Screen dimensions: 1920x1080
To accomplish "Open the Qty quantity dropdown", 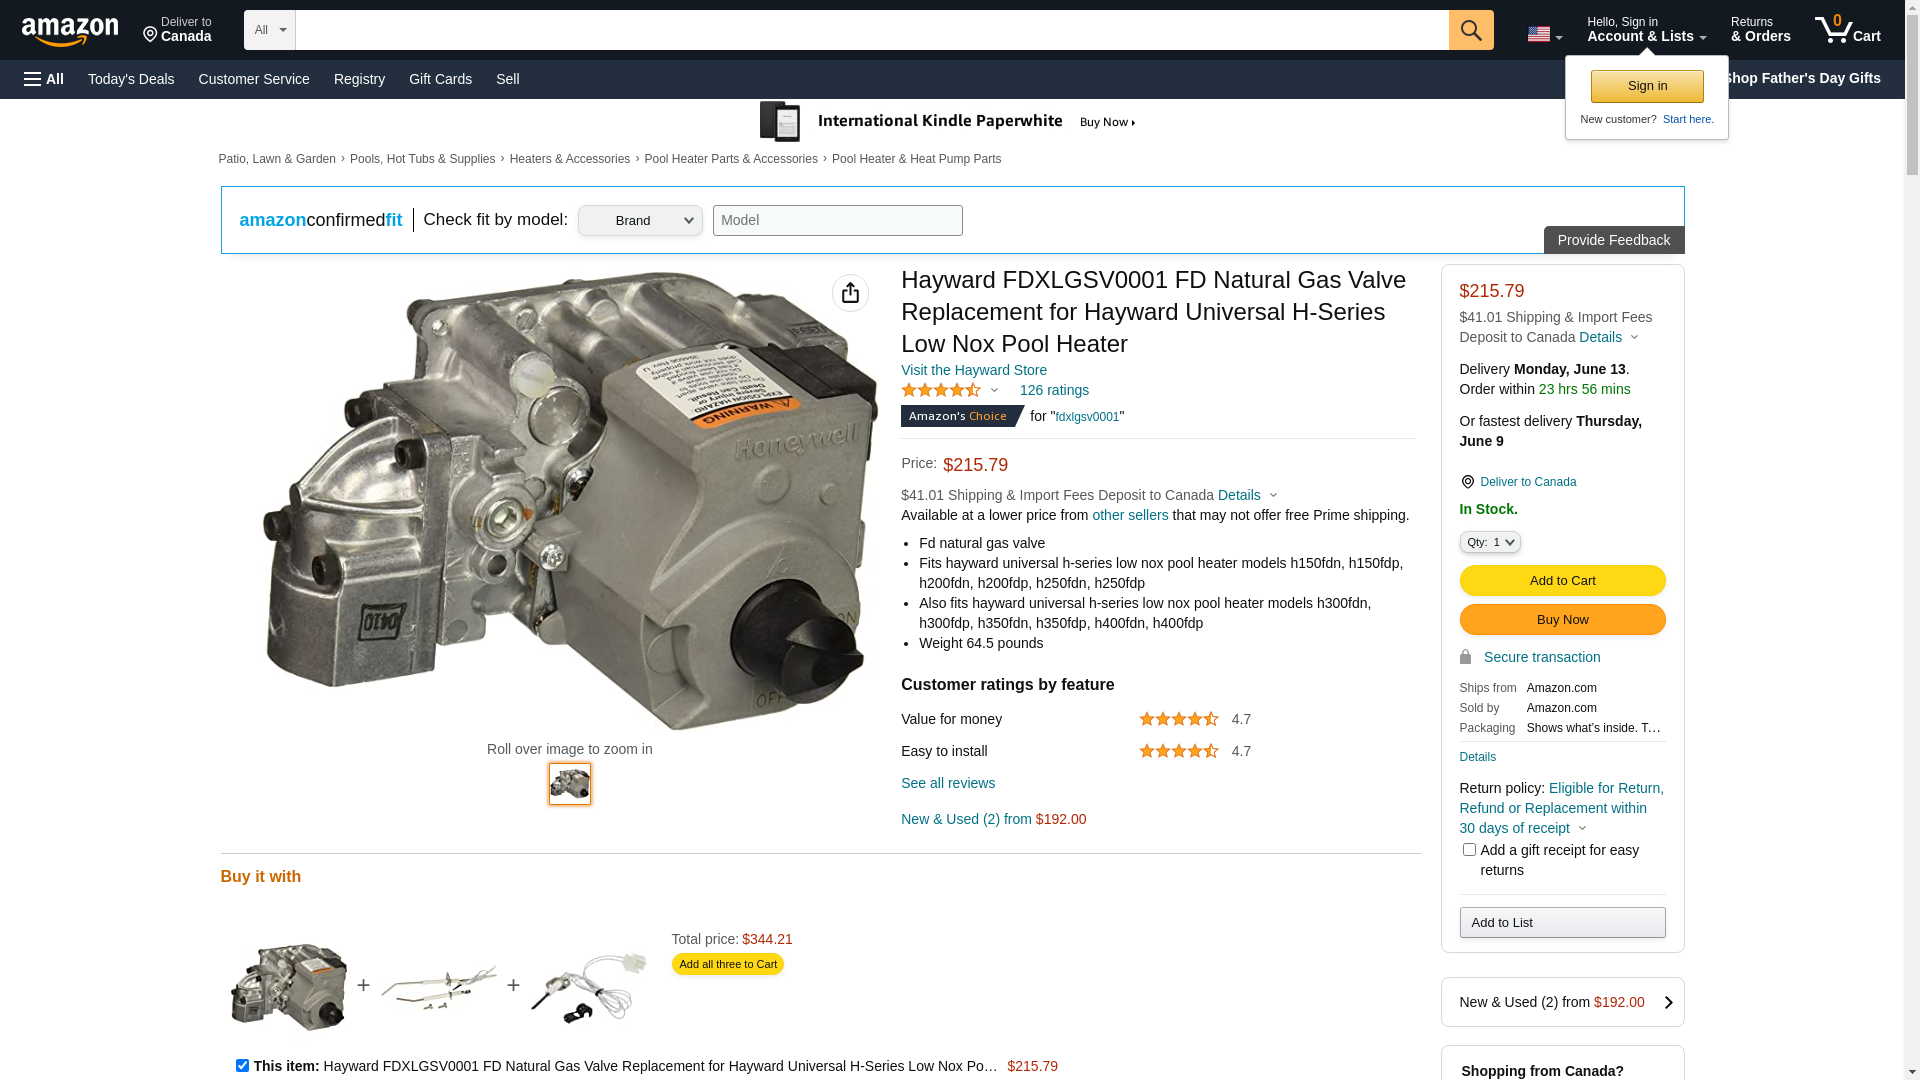I will (1490, 542).
